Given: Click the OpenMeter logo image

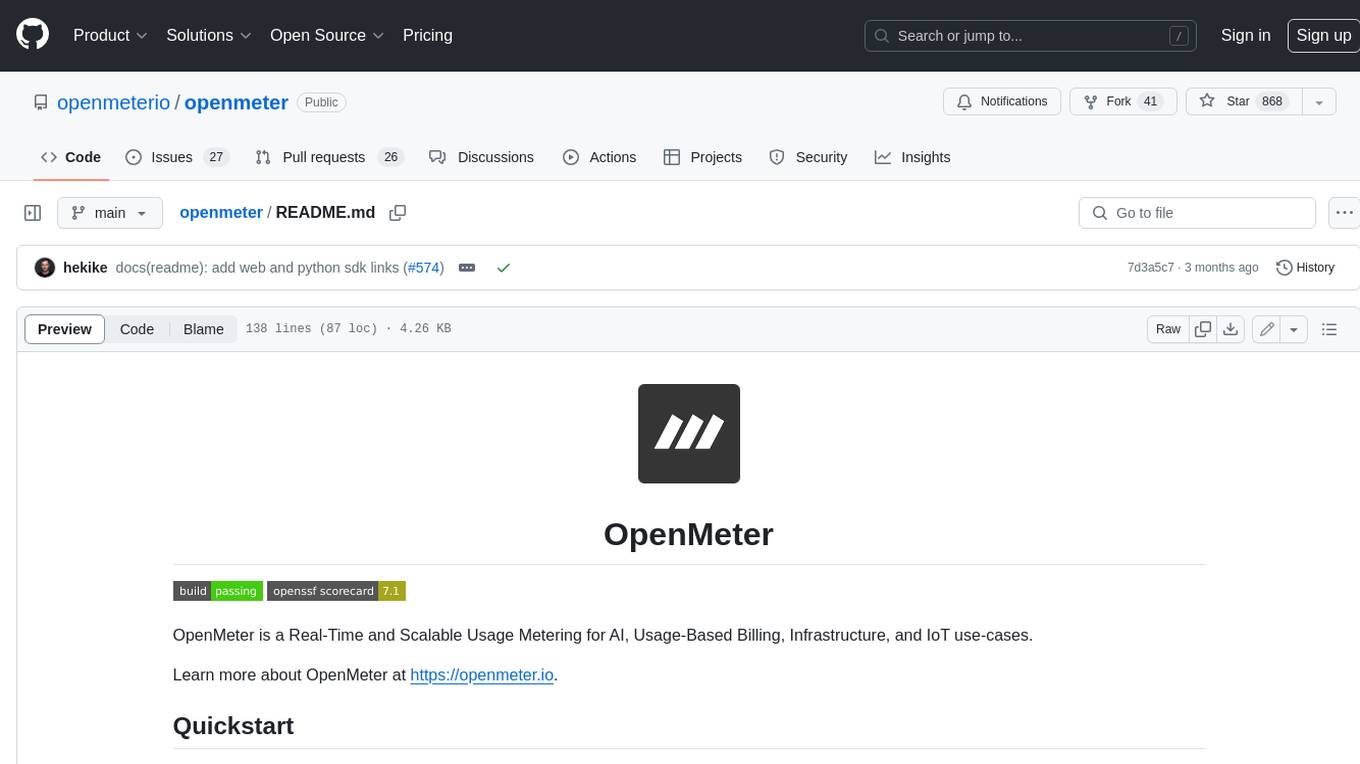Looking at the screenshot, I should pos(689,434).
